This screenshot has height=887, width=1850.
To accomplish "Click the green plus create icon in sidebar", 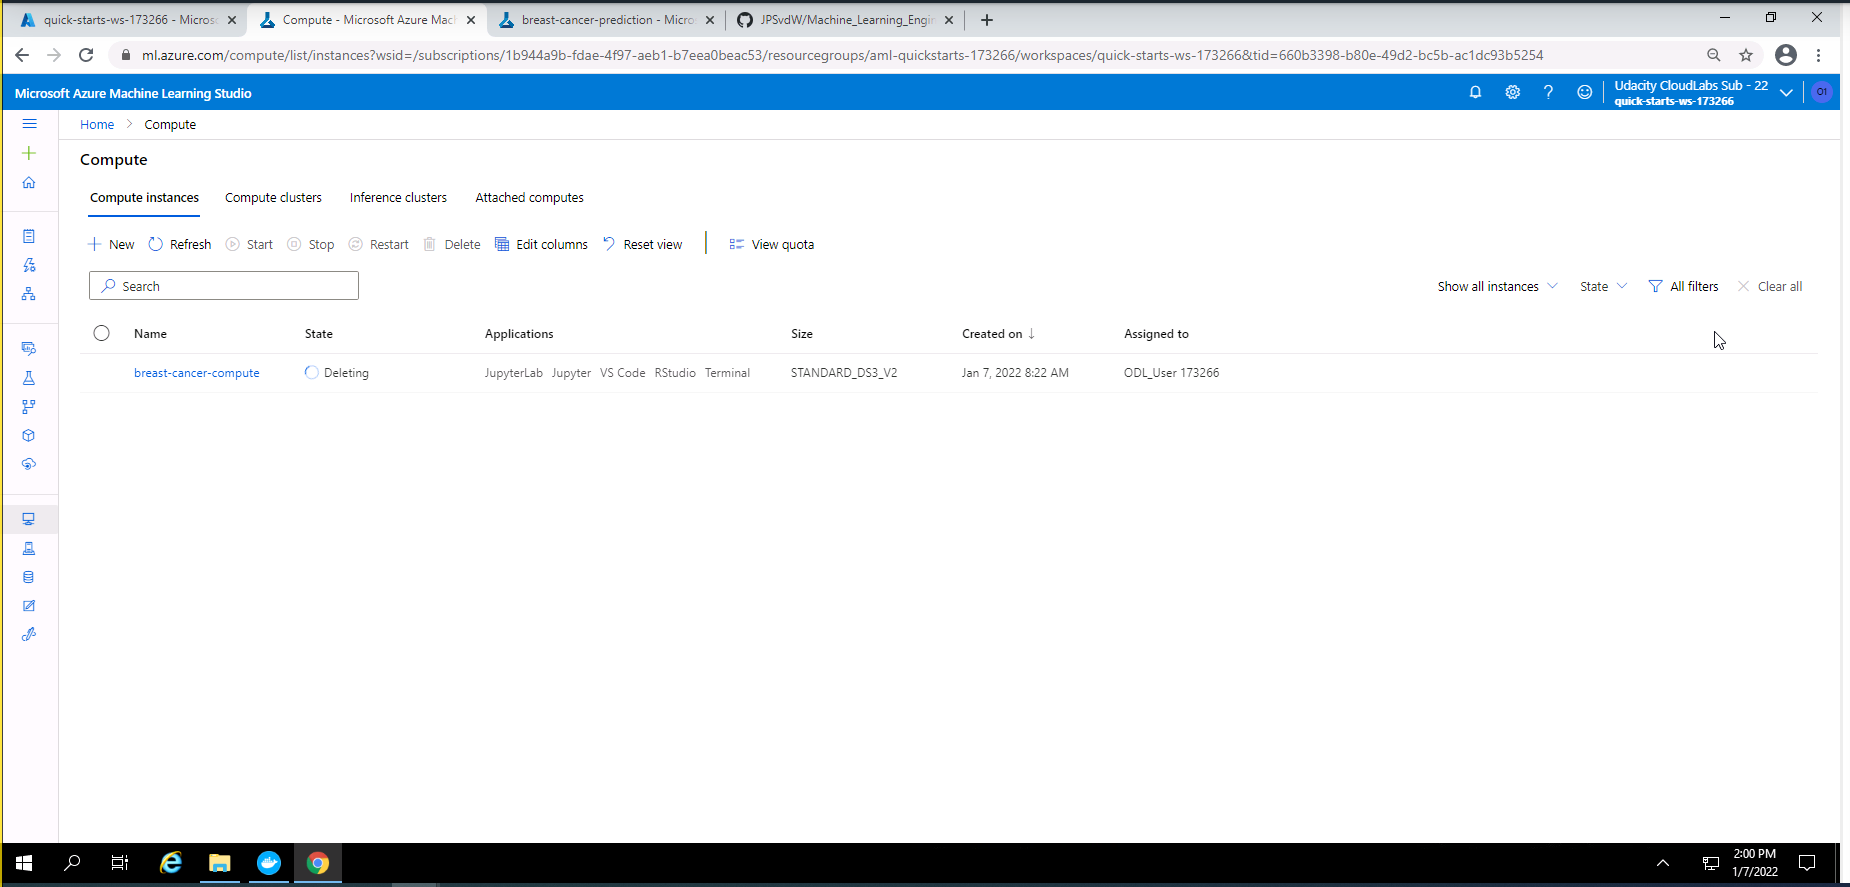I will pyautogui.click(x=29, y=153).
